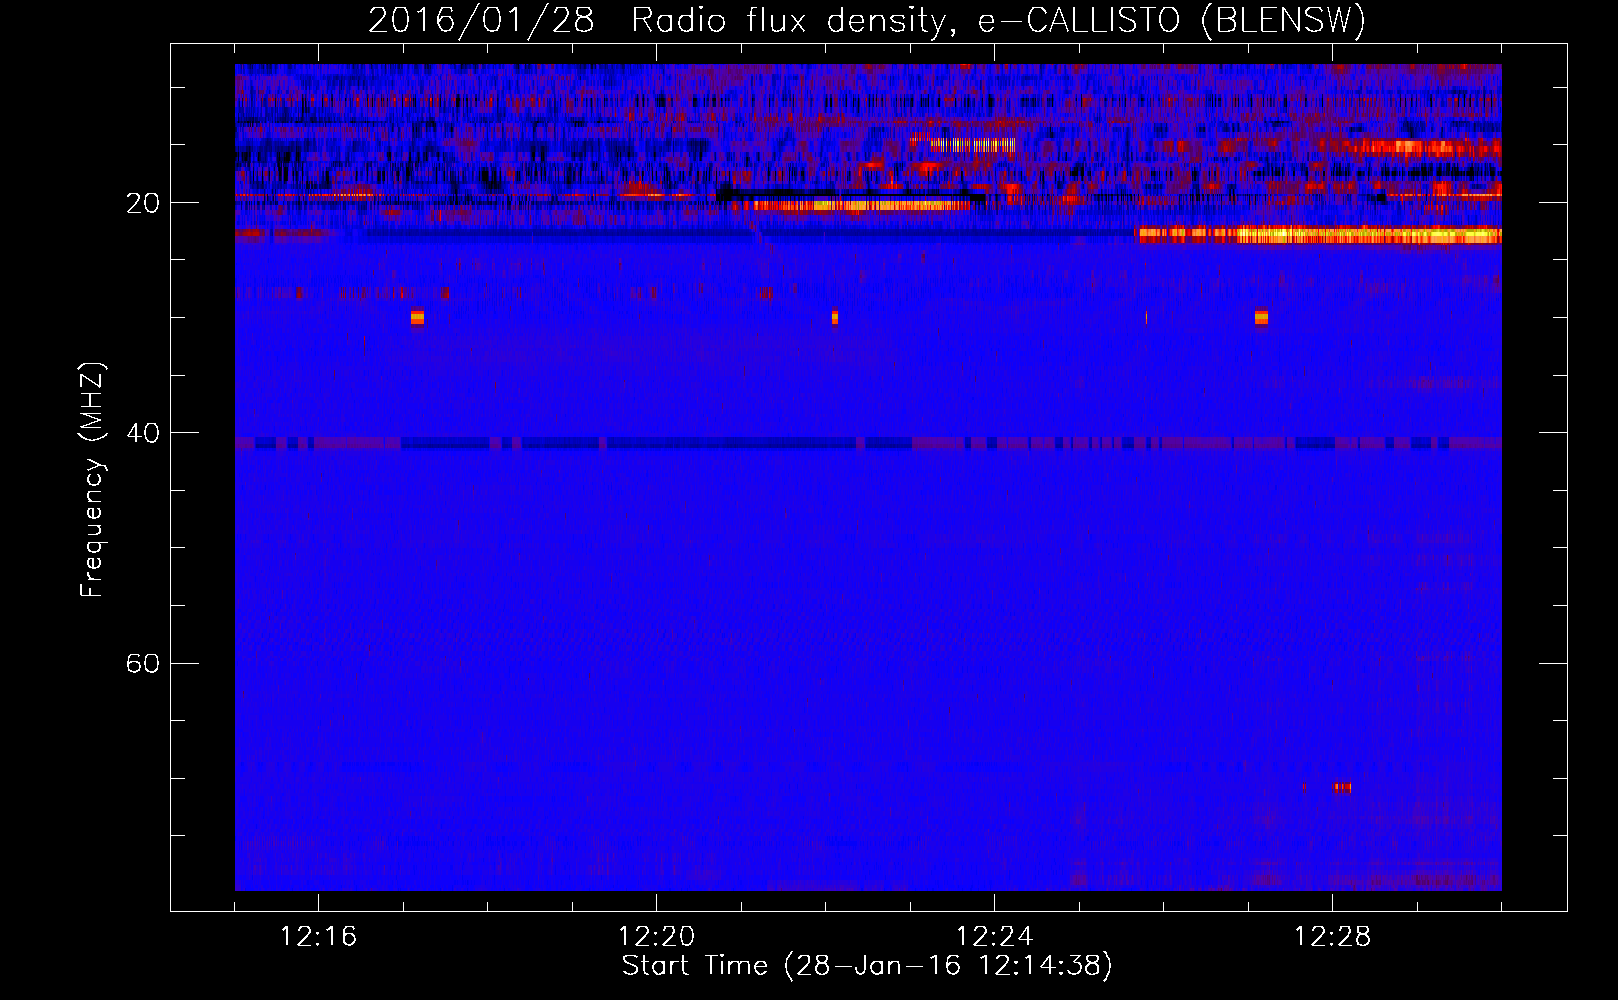1618x1000 pixels.
Task: Click the 12:16 time tick label
Action: tap(318, 936)
